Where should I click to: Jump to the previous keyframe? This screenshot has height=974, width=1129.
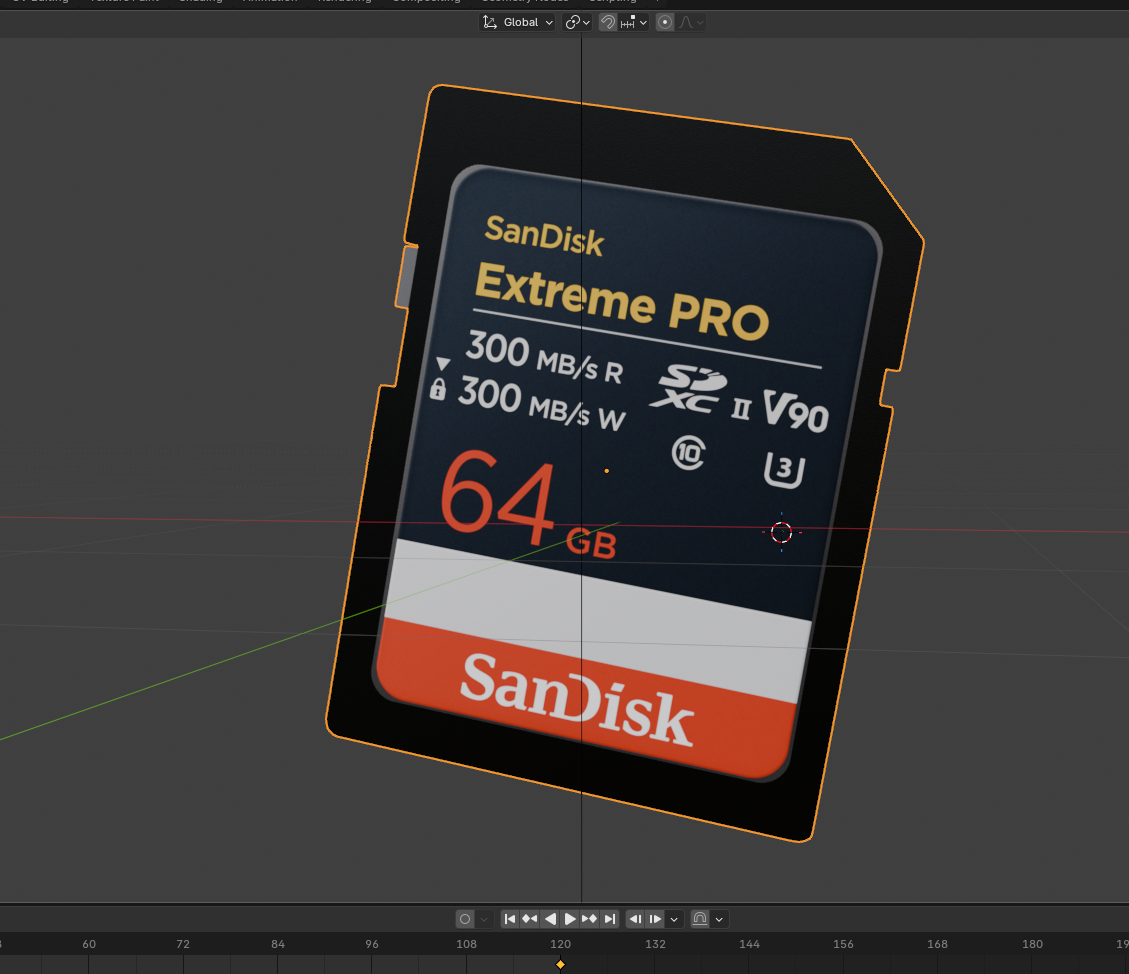point(529,919)
